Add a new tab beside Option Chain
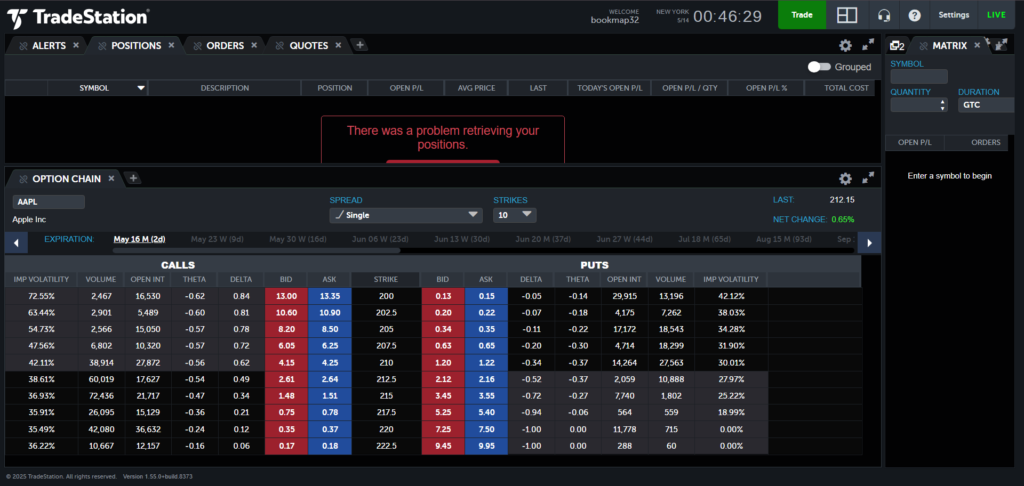Screen dimensions: 1024x486 pyautogui.click(x=134, y=178)
